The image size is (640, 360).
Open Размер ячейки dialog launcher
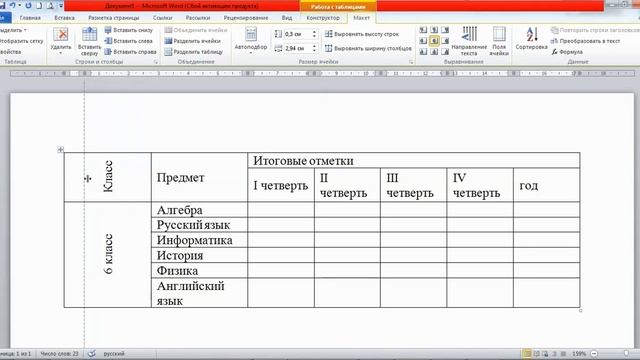tap(411, 62)
